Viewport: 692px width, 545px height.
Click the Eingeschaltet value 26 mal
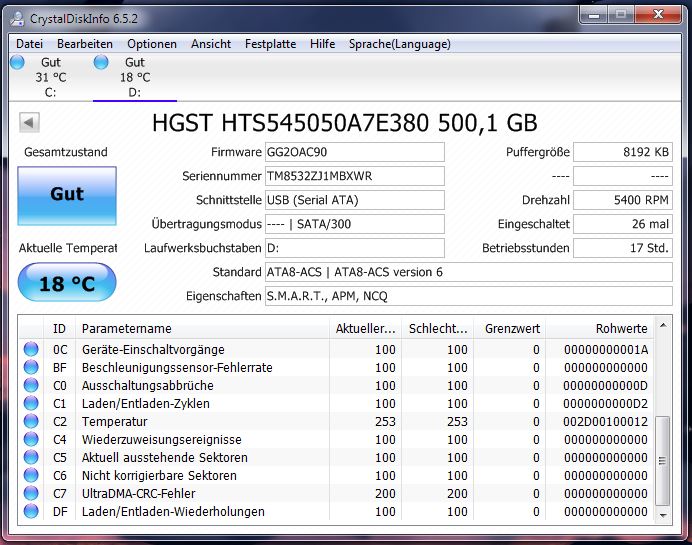[623, 224]
